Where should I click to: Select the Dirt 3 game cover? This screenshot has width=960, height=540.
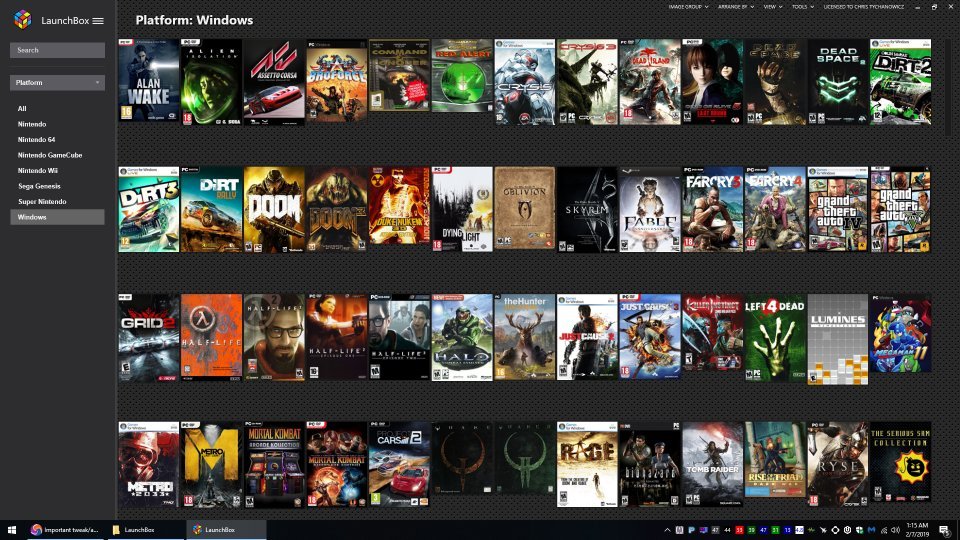[x=149, y=209]
